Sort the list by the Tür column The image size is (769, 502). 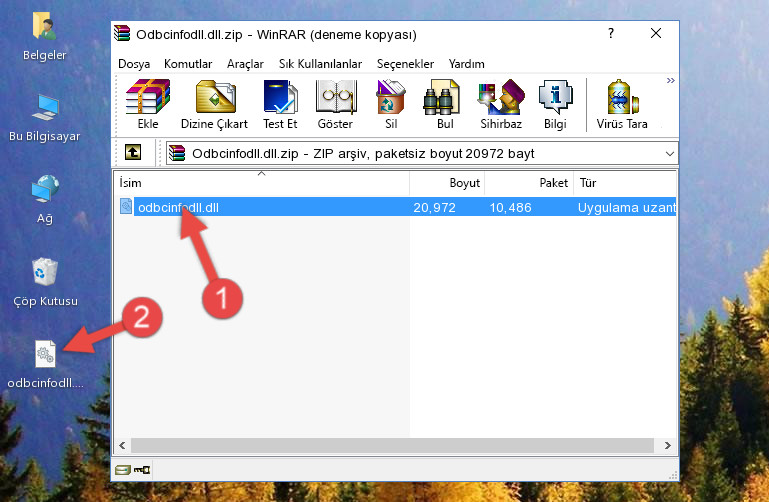coord(625,183)
